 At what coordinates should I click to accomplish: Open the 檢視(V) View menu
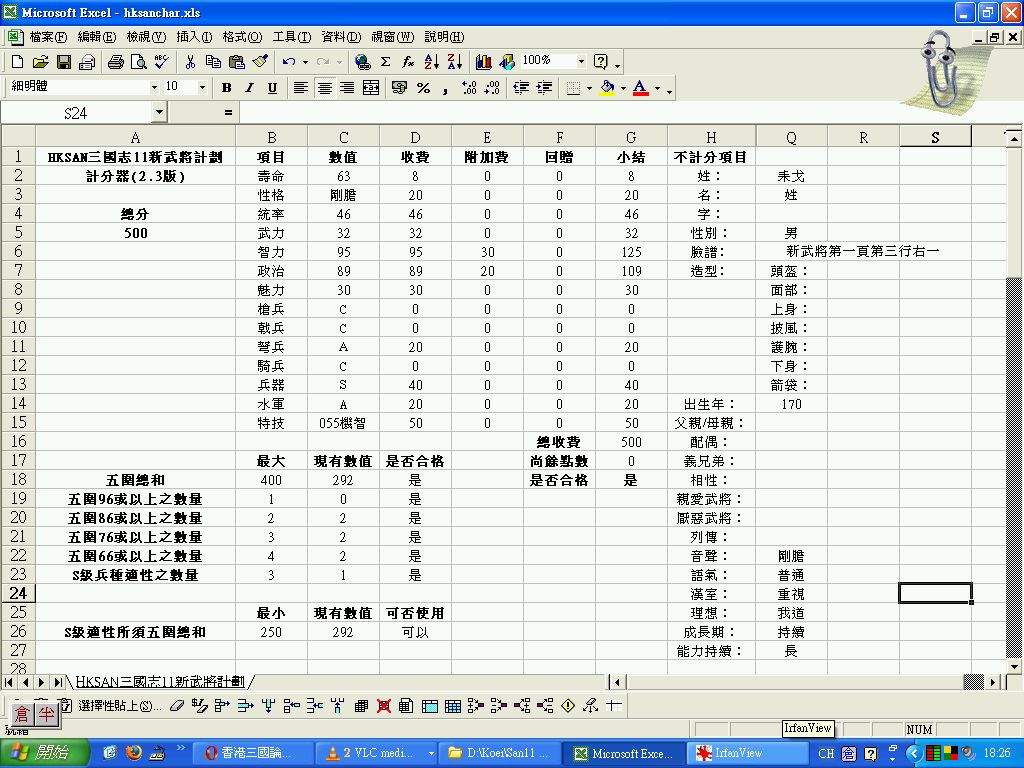click(146, 37)
